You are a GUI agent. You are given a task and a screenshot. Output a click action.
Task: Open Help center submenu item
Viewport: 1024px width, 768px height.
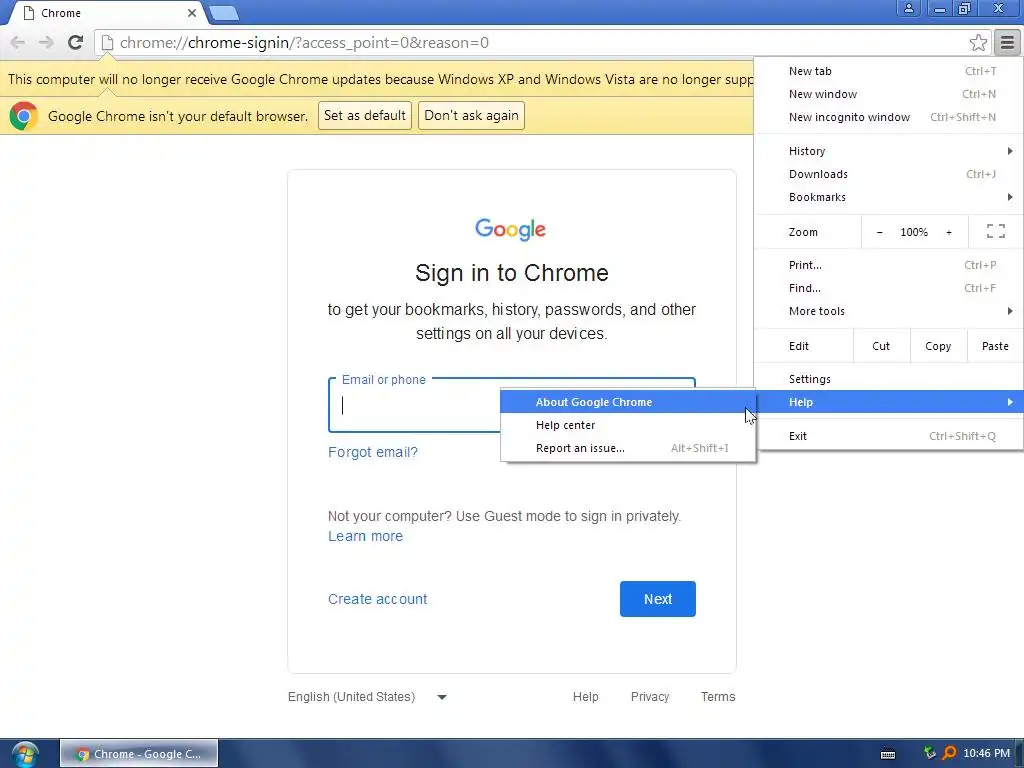628,425
